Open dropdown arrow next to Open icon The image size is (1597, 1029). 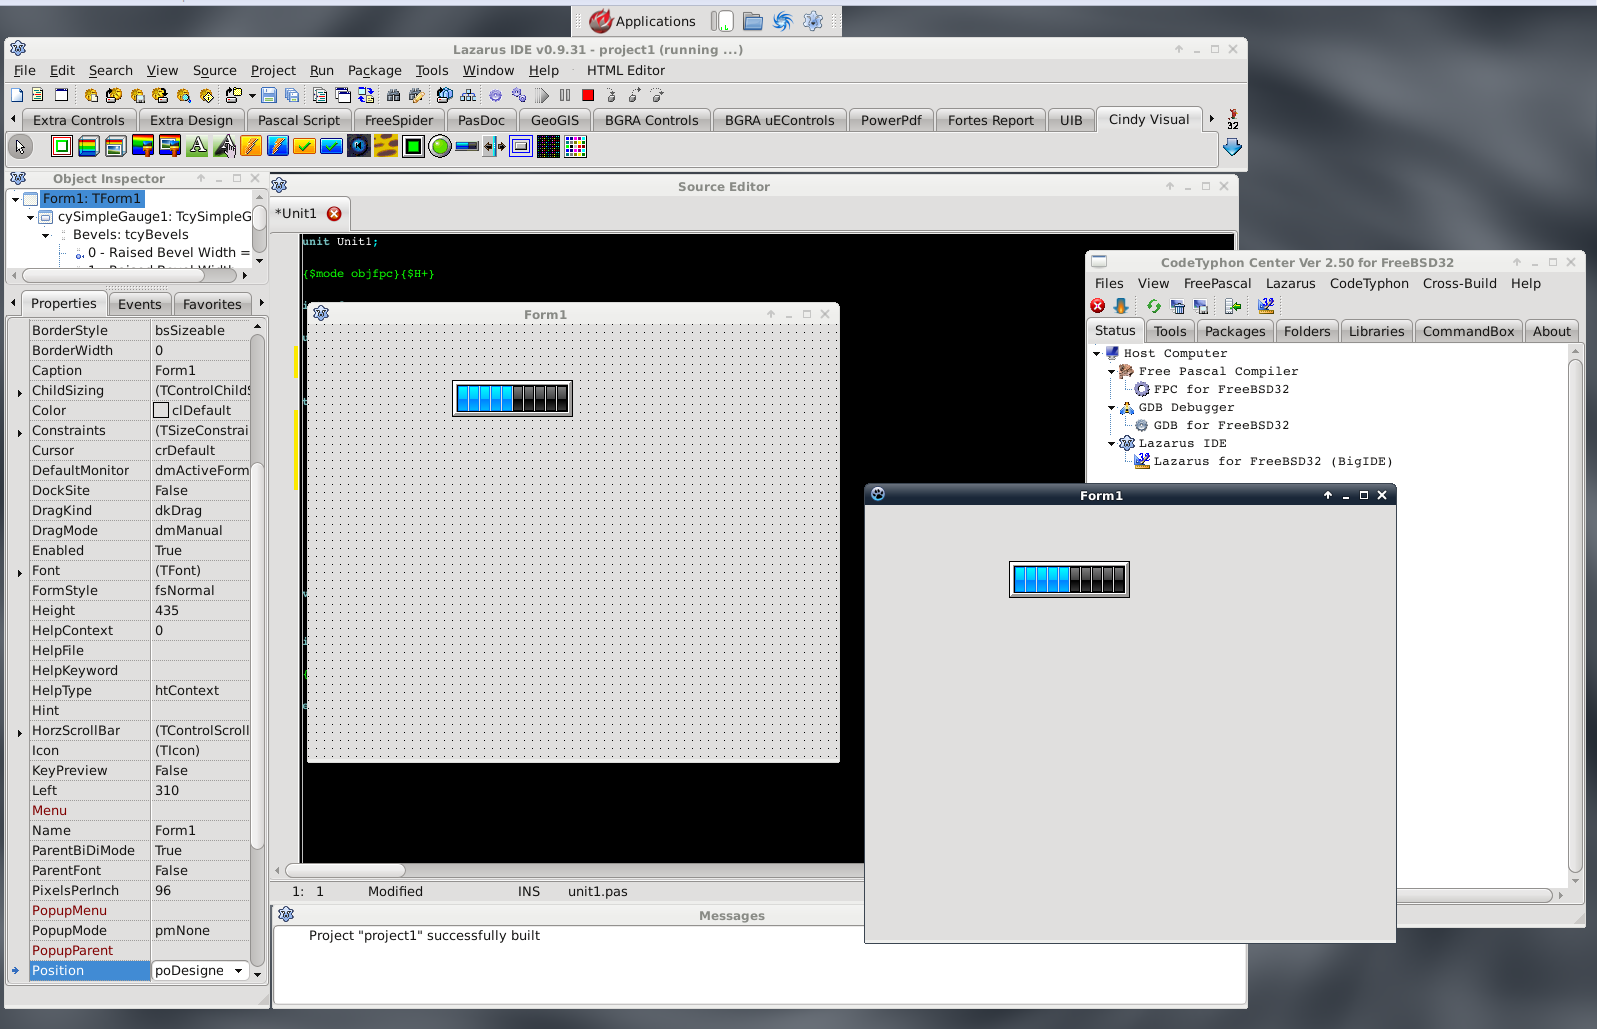point(252,96)
